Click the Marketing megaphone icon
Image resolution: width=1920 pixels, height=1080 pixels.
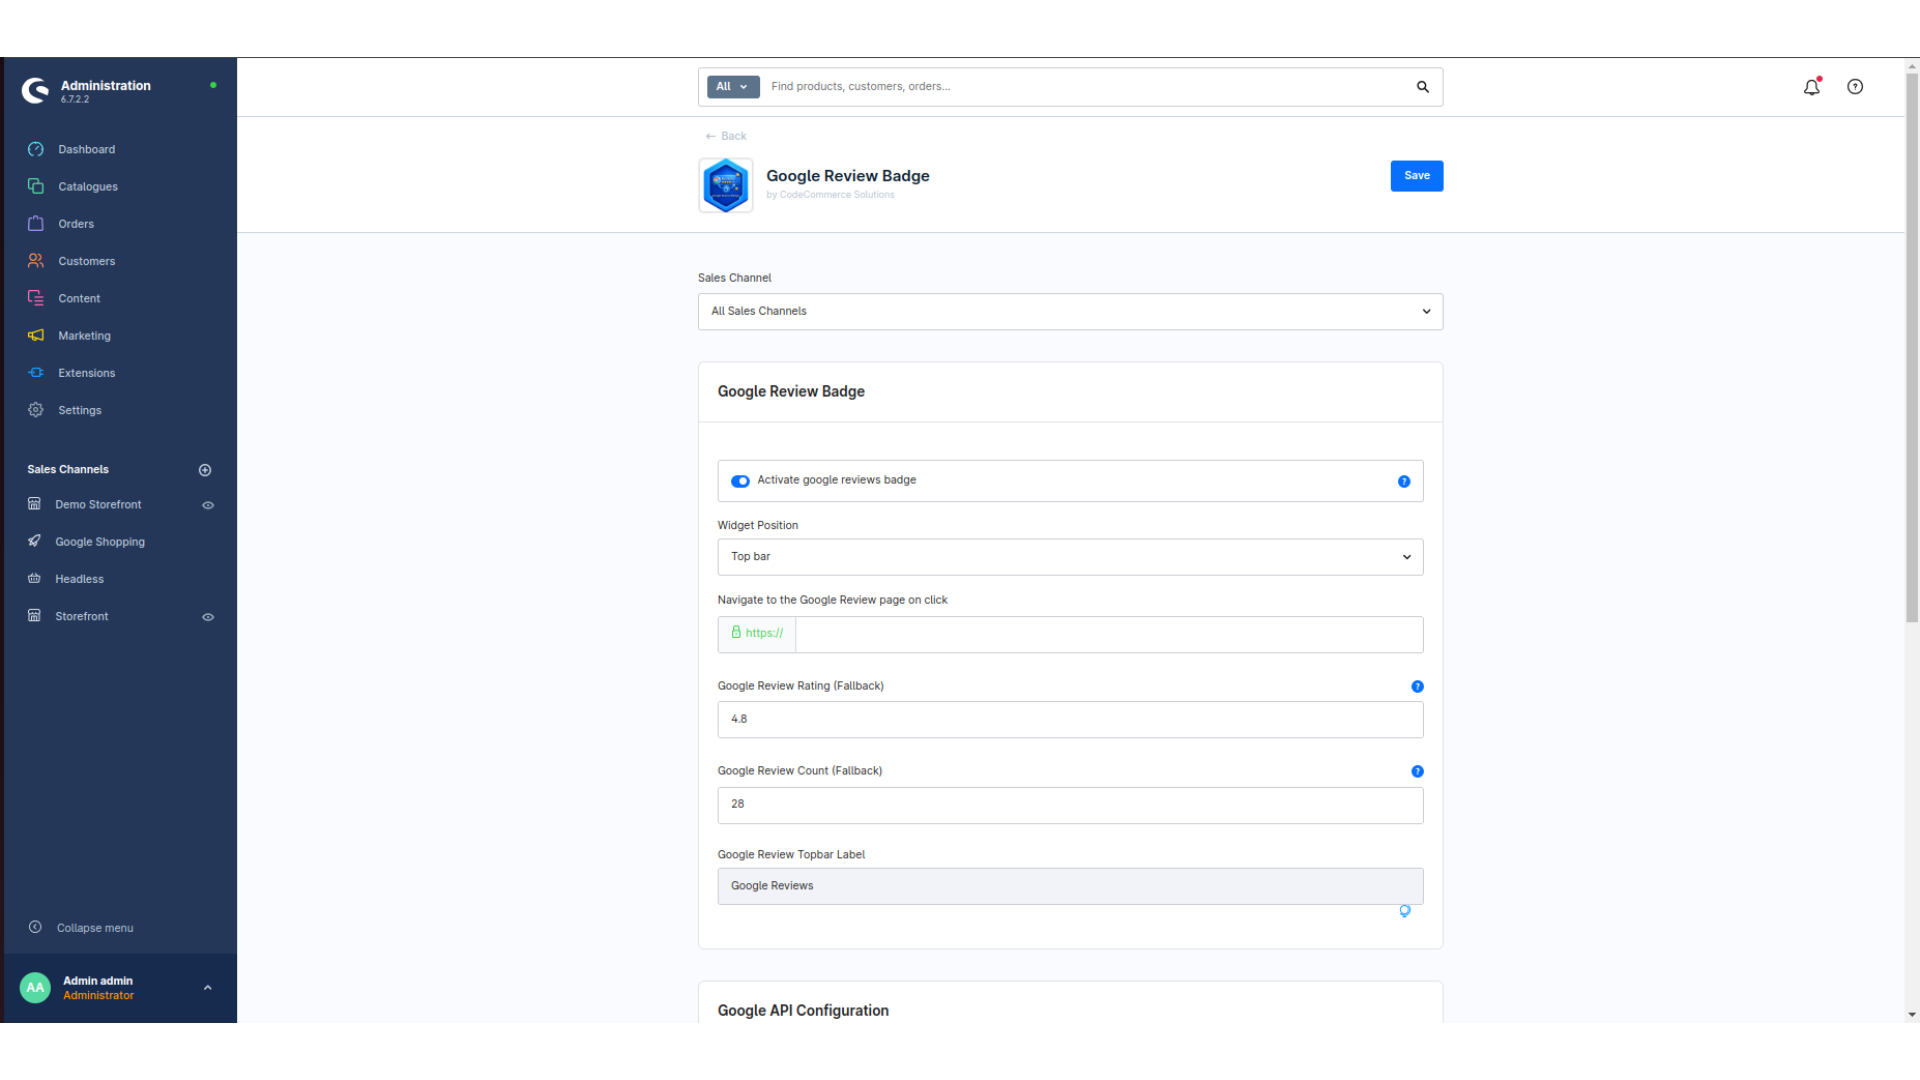(x=36, y=335)
